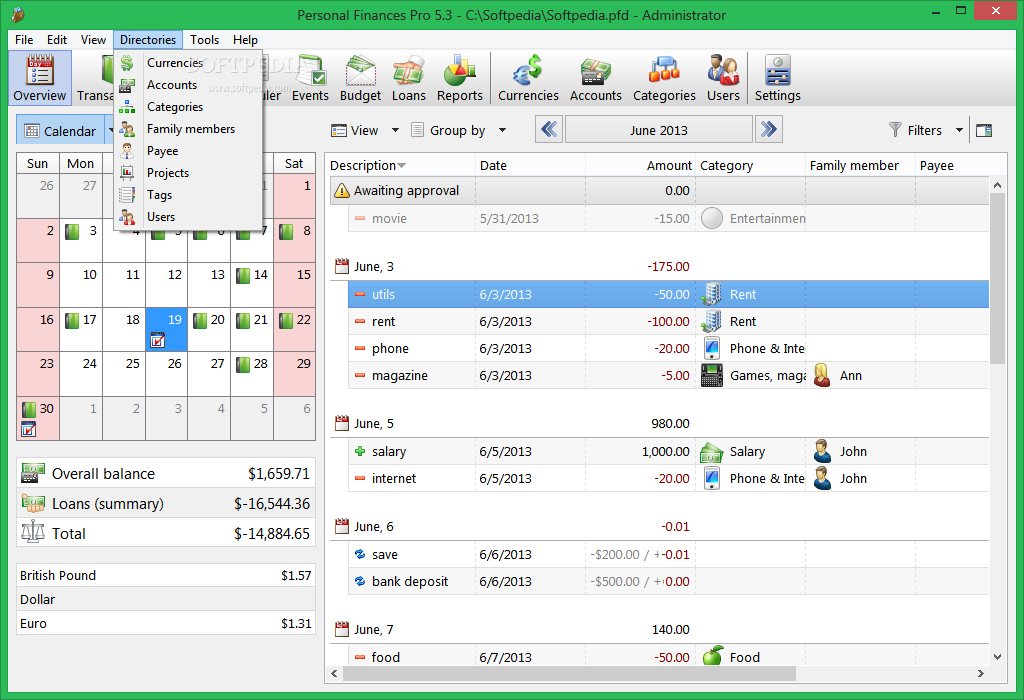Open the Edit menu
This screenshot has width=1024, height=700.
(x=57, y=40)
